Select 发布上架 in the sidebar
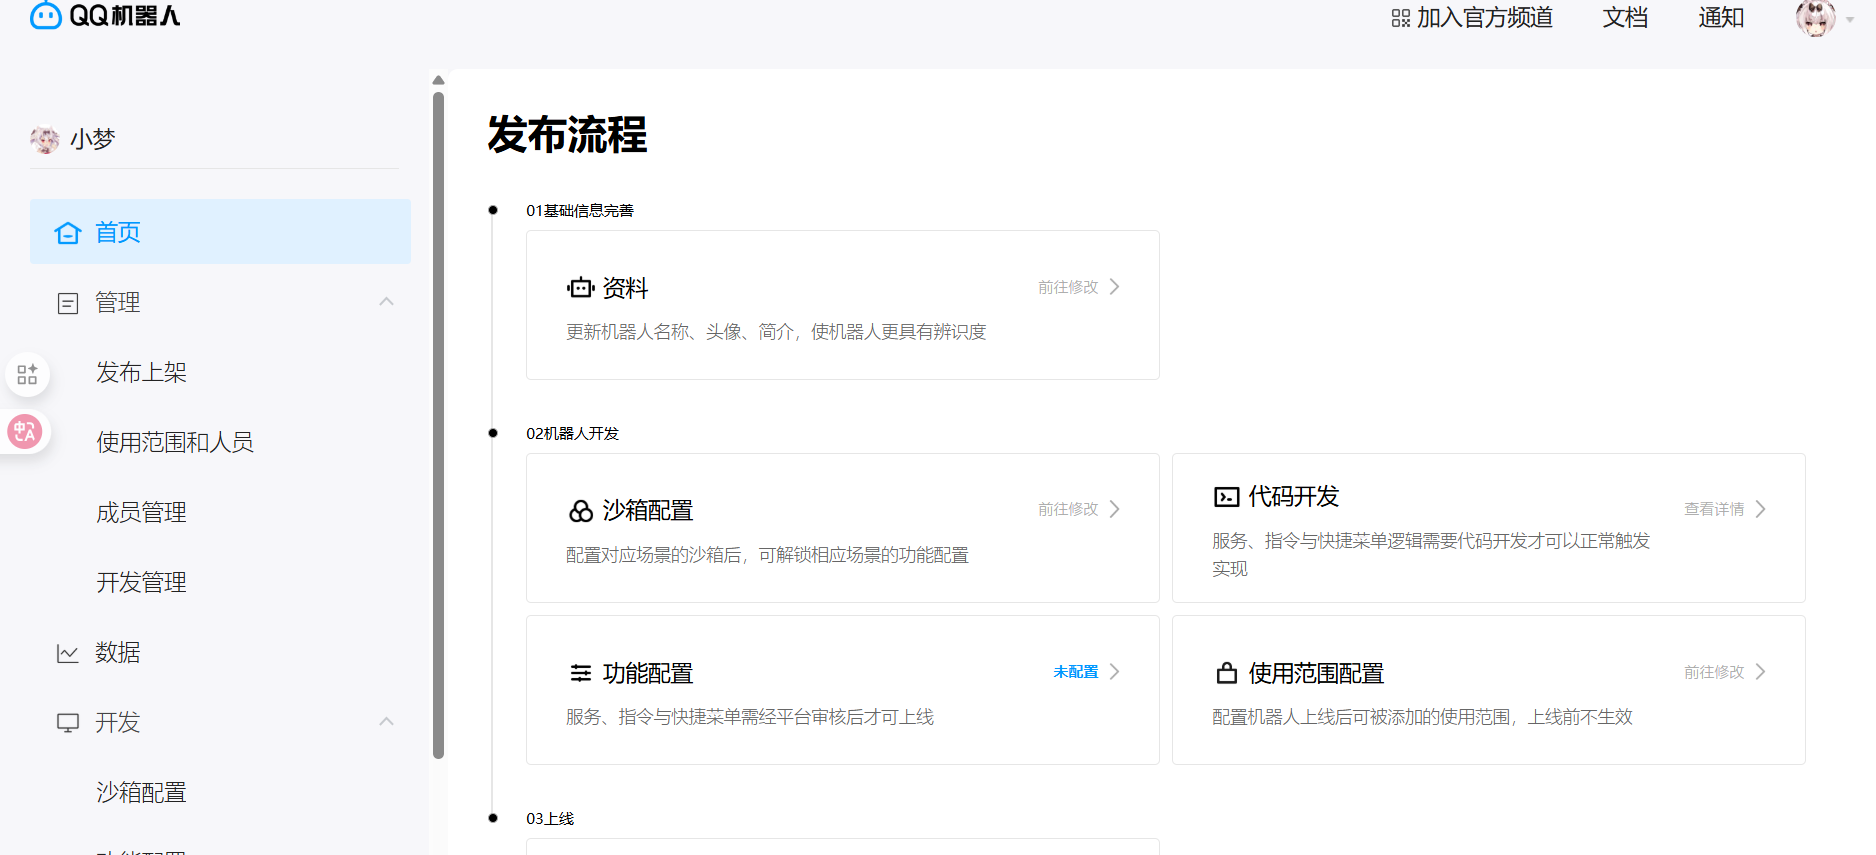Screen dimensions: 1876x855 click(x=141, y=372)
